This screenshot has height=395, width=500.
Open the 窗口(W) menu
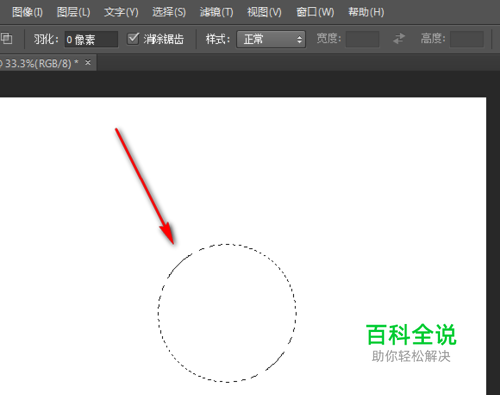[x=315, y=12]
